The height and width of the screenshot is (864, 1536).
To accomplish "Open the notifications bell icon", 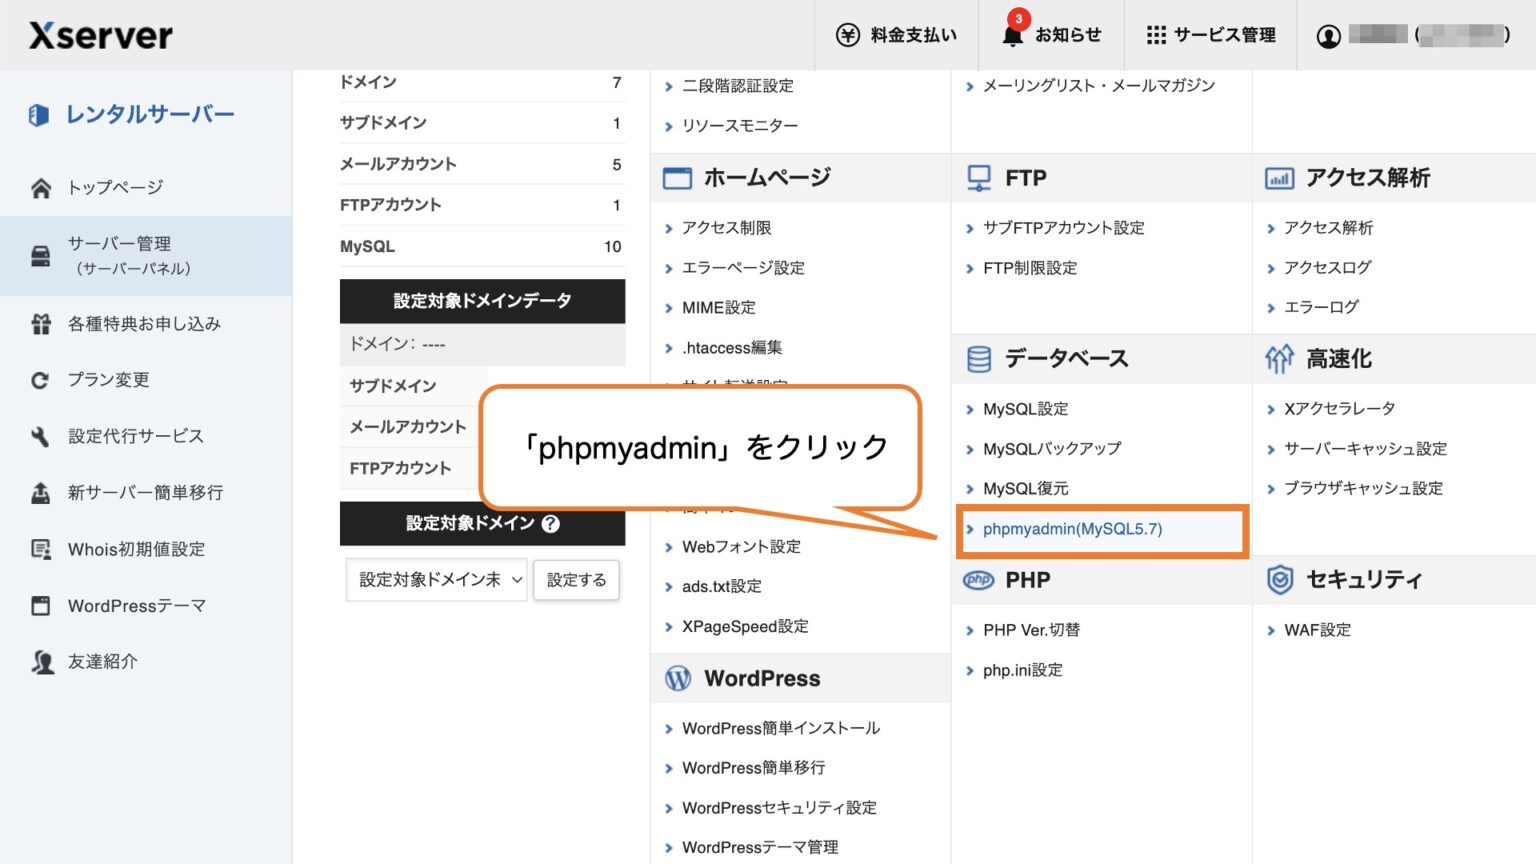I will 1012,34.
